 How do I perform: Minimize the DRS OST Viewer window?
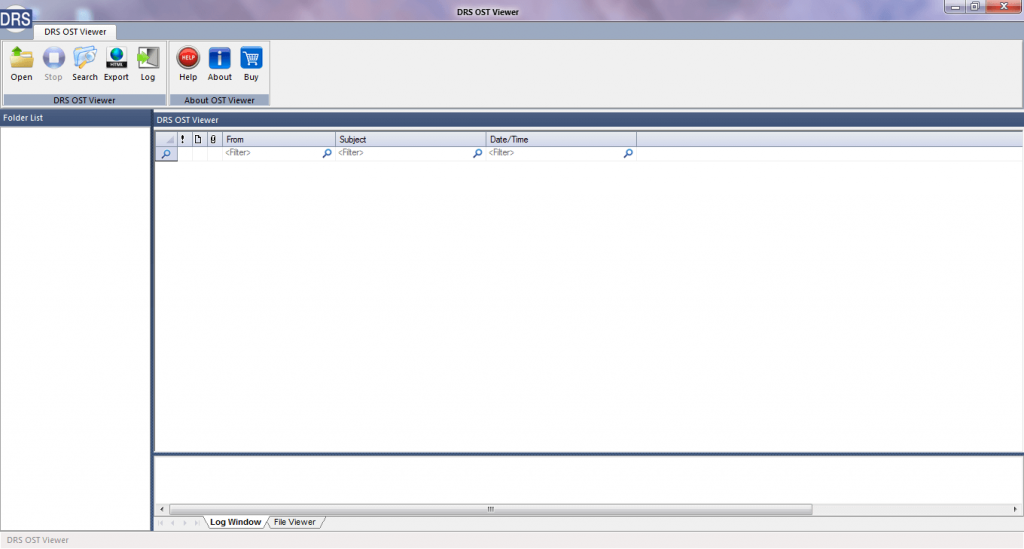(955, 7)
